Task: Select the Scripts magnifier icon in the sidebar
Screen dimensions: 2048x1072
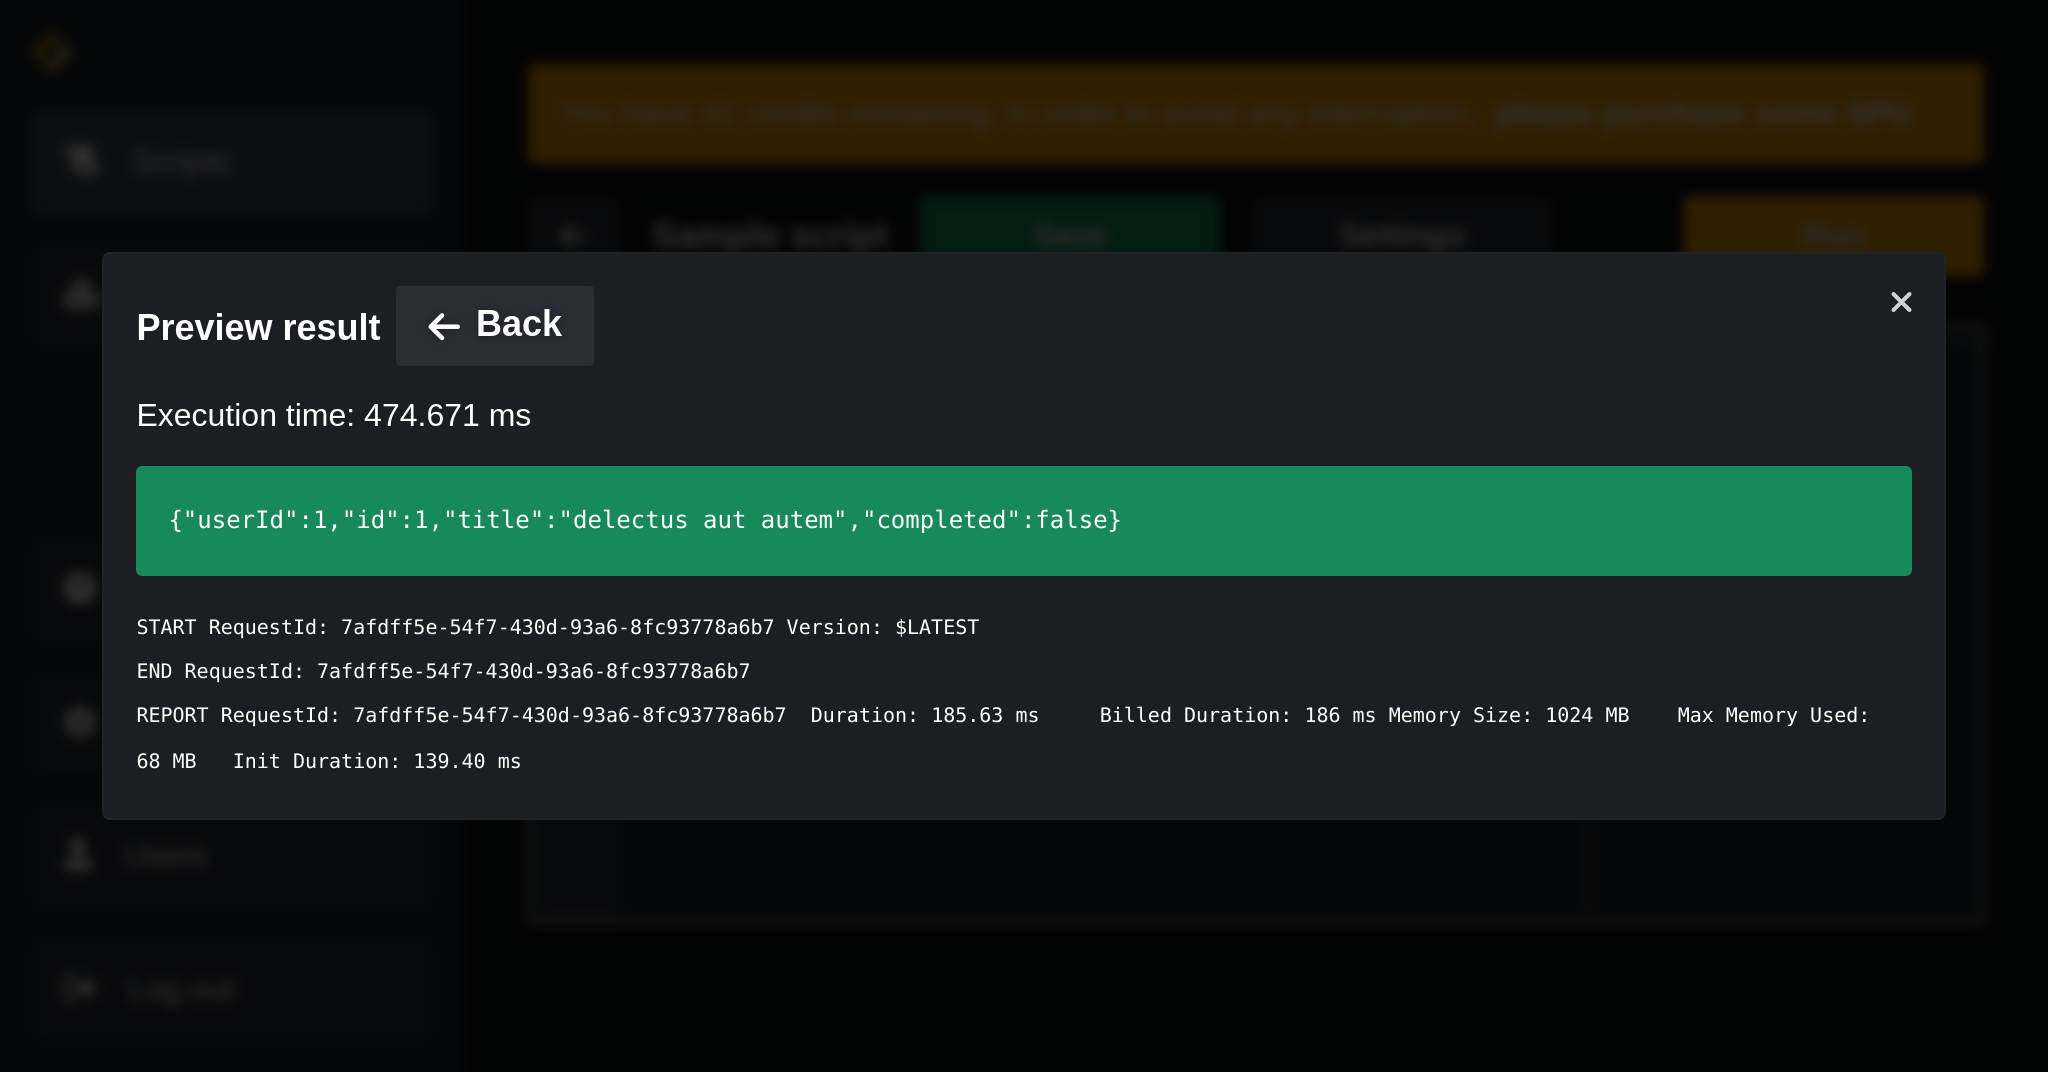Action: pyautogui.click(x=83, y=161)
